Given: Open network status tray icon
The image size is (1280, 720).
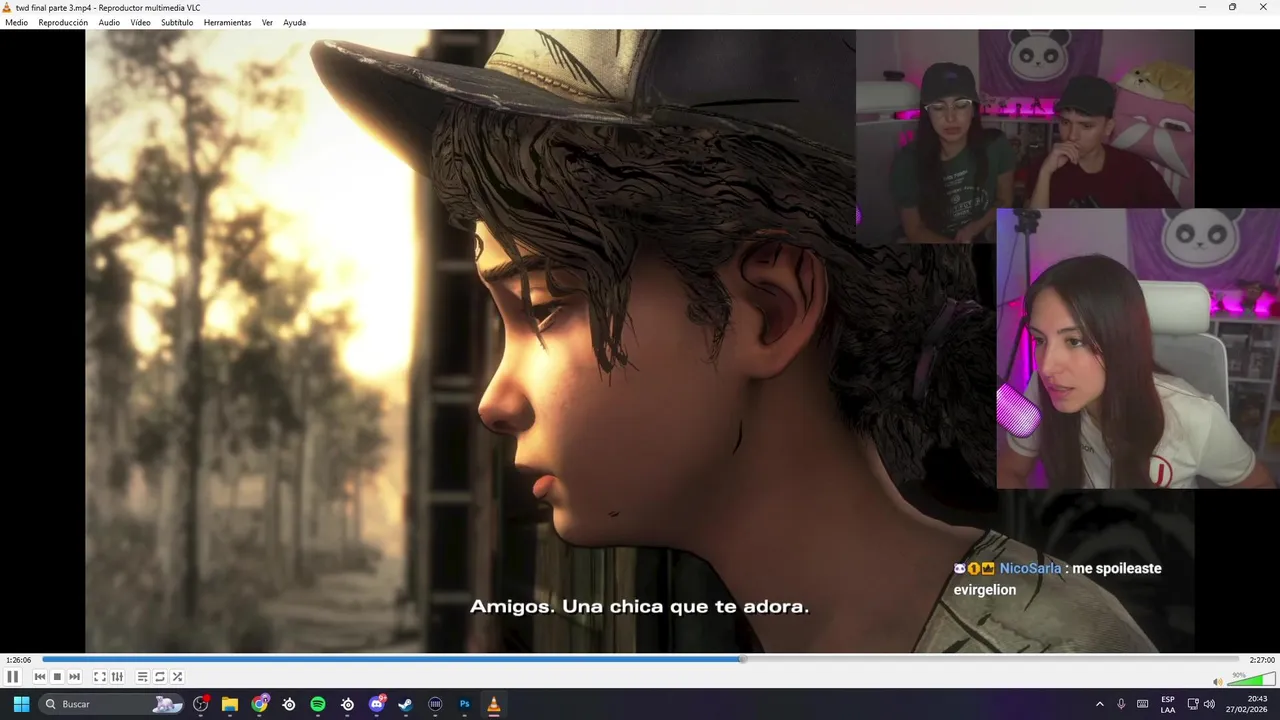Looking at the screenshot, I should (x=1193, y=704).
